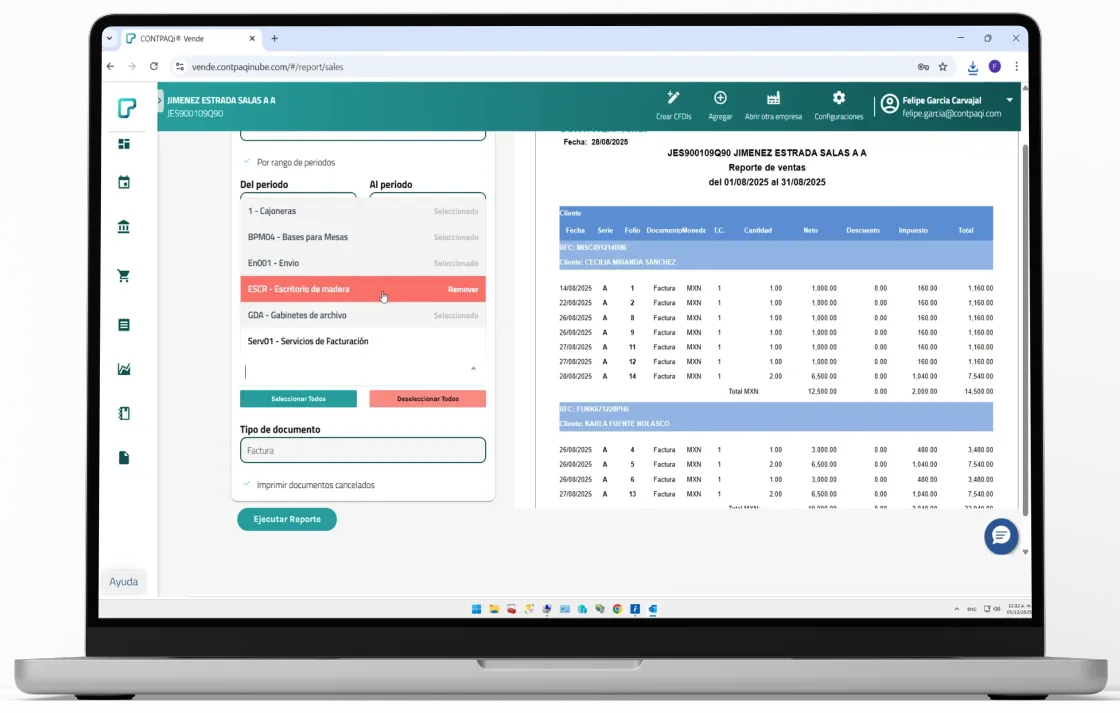Viewport: 1120px width, 713px height.
Task: Select BPM04 - Bases para Mesas option
Action: [x=363, y=237]
